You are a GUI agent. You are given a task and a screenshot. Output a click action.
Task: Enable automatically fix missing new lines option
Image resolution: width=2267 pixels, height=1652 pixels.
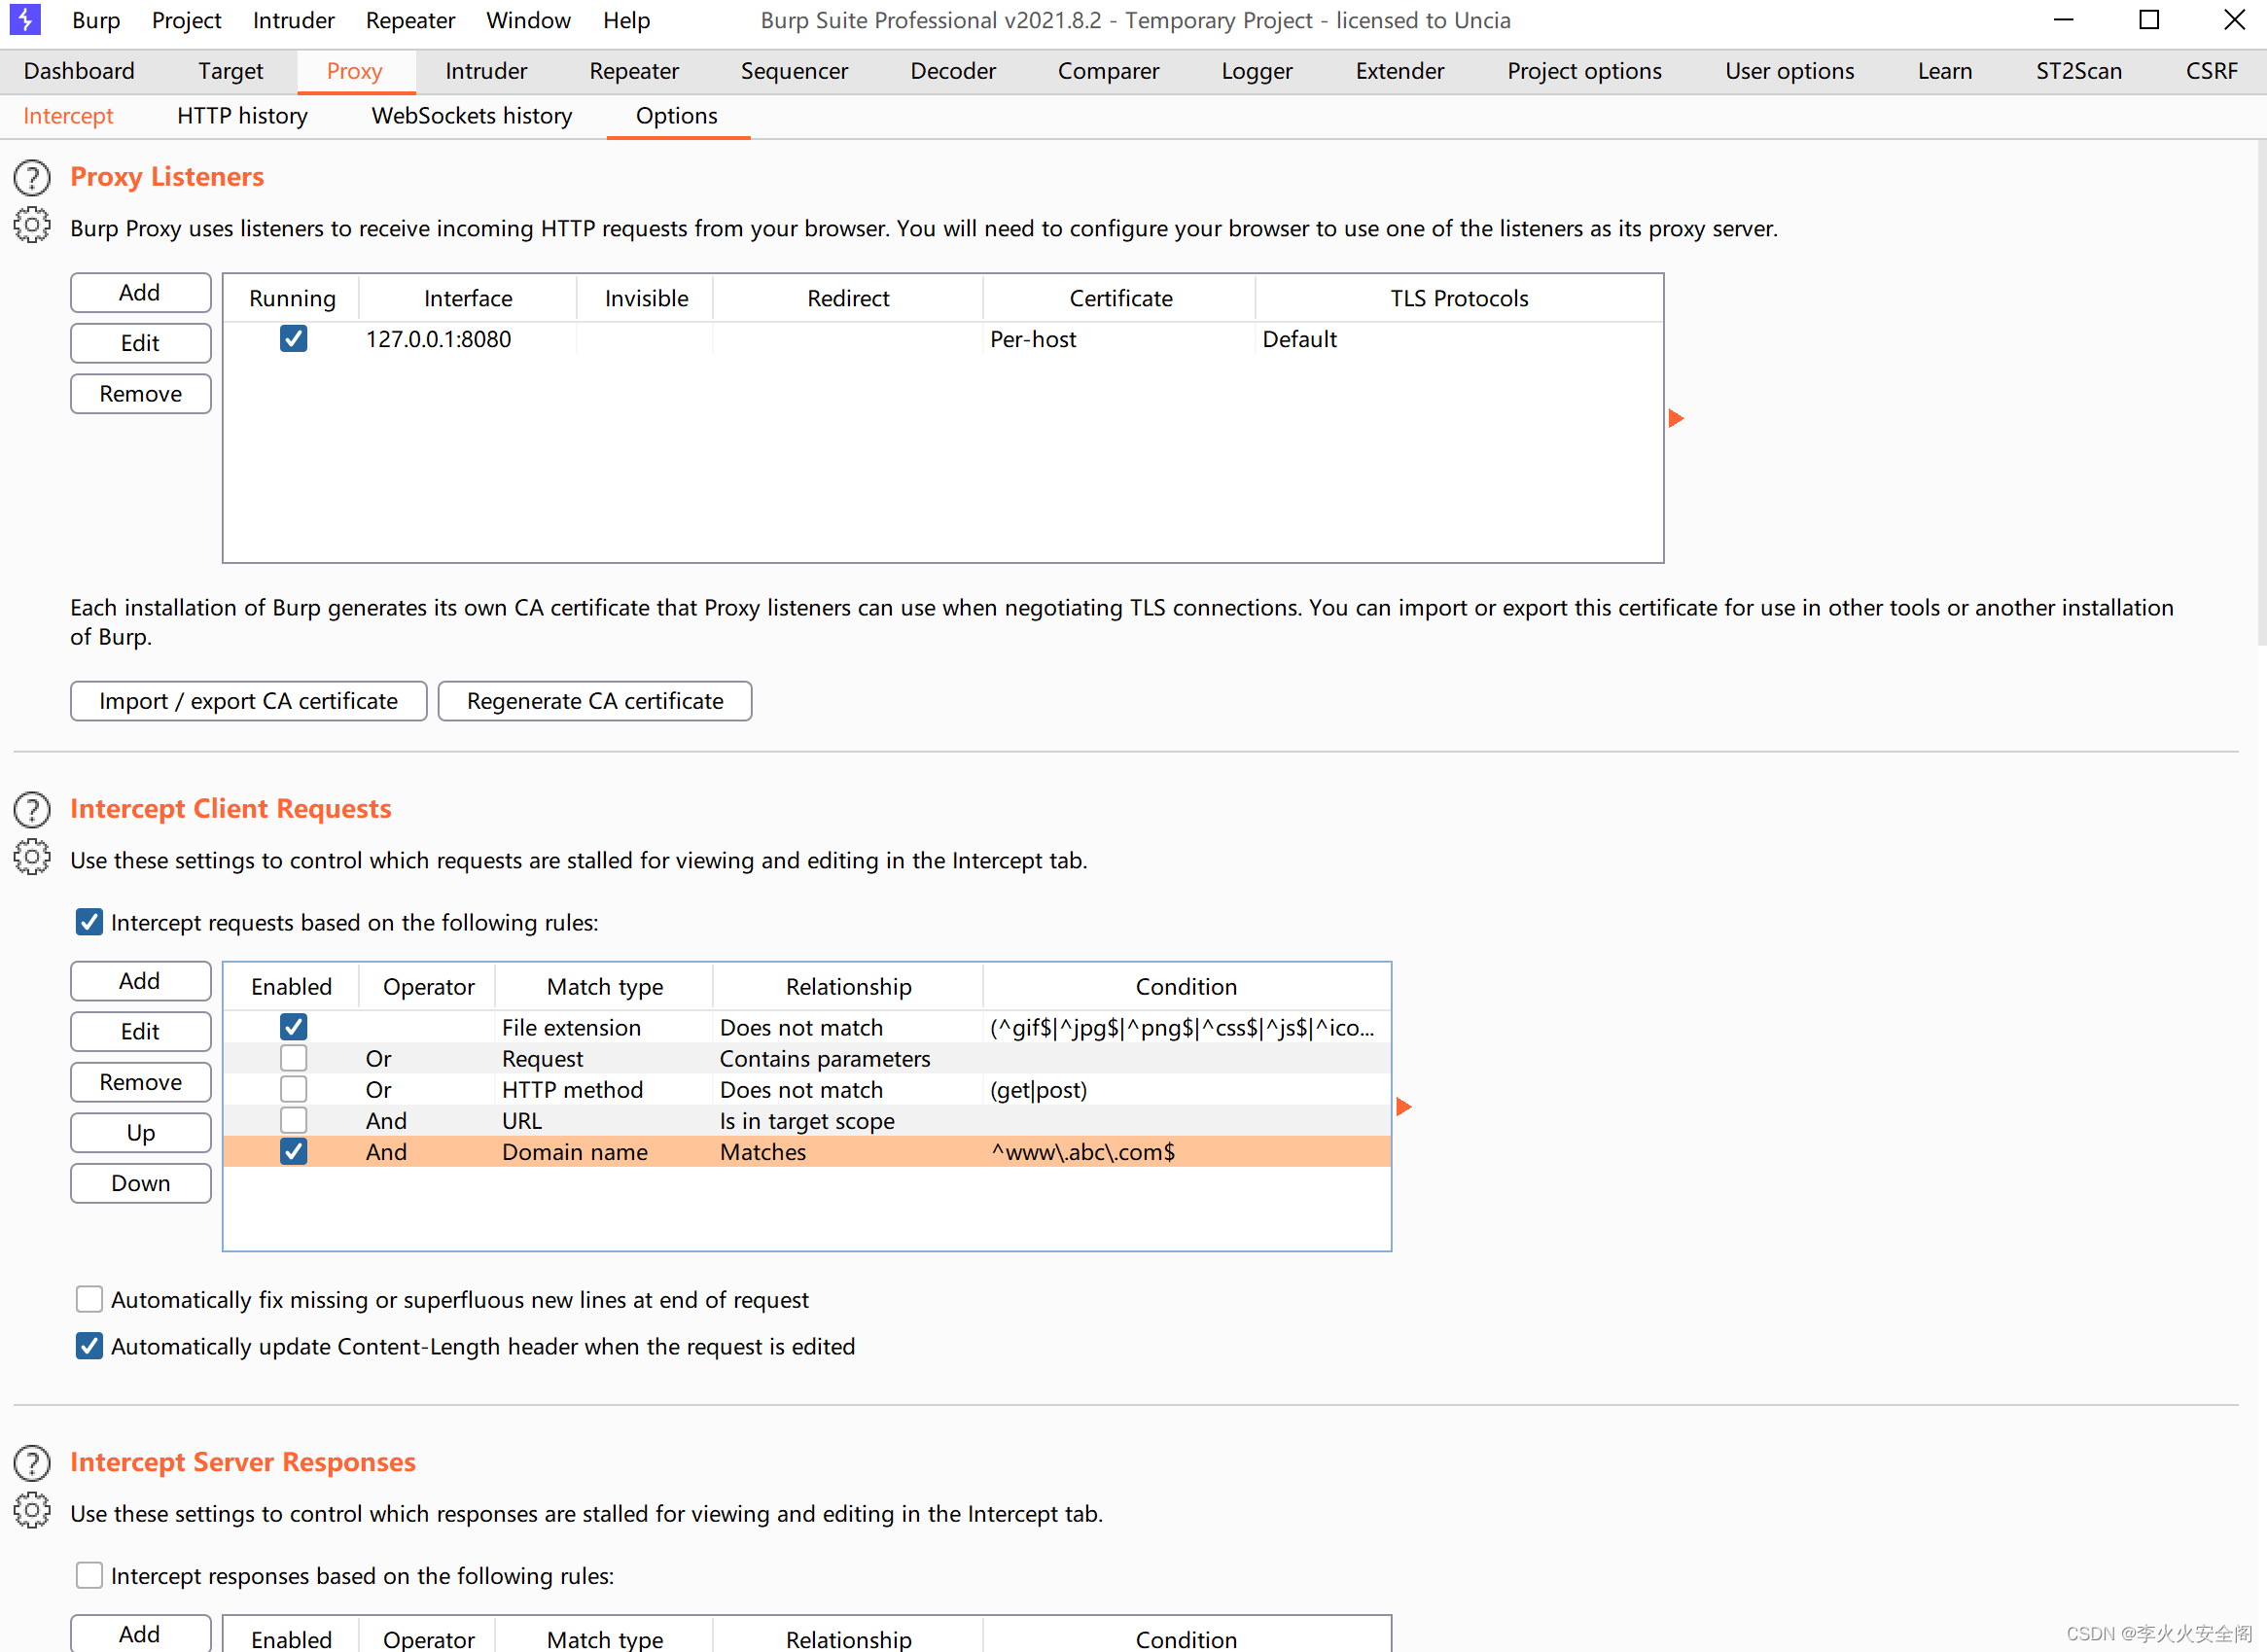(89, 1299)
